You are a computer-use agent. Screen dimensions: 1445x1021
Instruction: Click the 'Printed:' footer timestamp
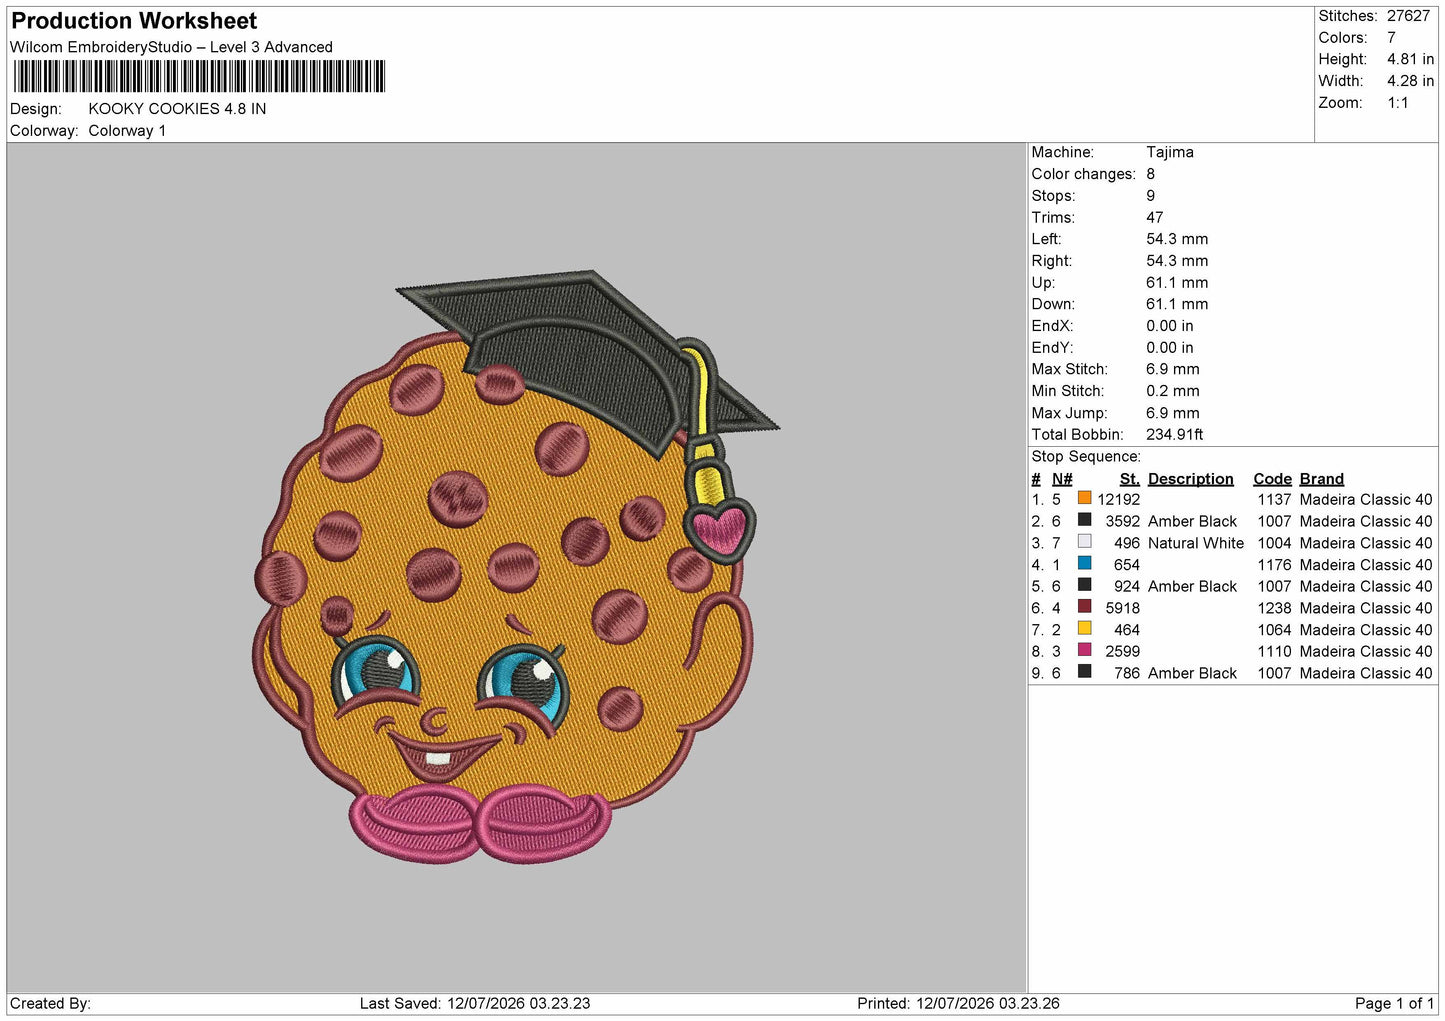958,1003
